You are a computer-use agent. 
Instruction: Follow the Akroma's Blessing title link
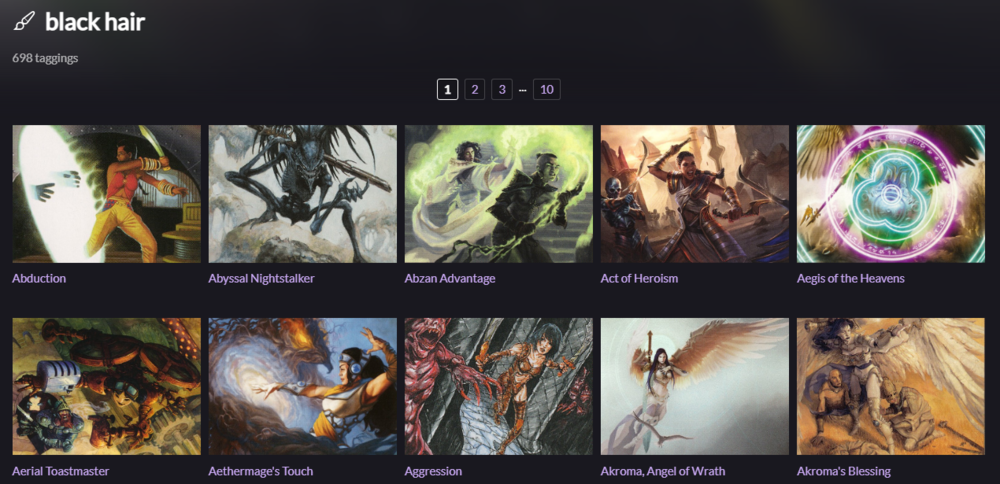(x=844, y=472)
